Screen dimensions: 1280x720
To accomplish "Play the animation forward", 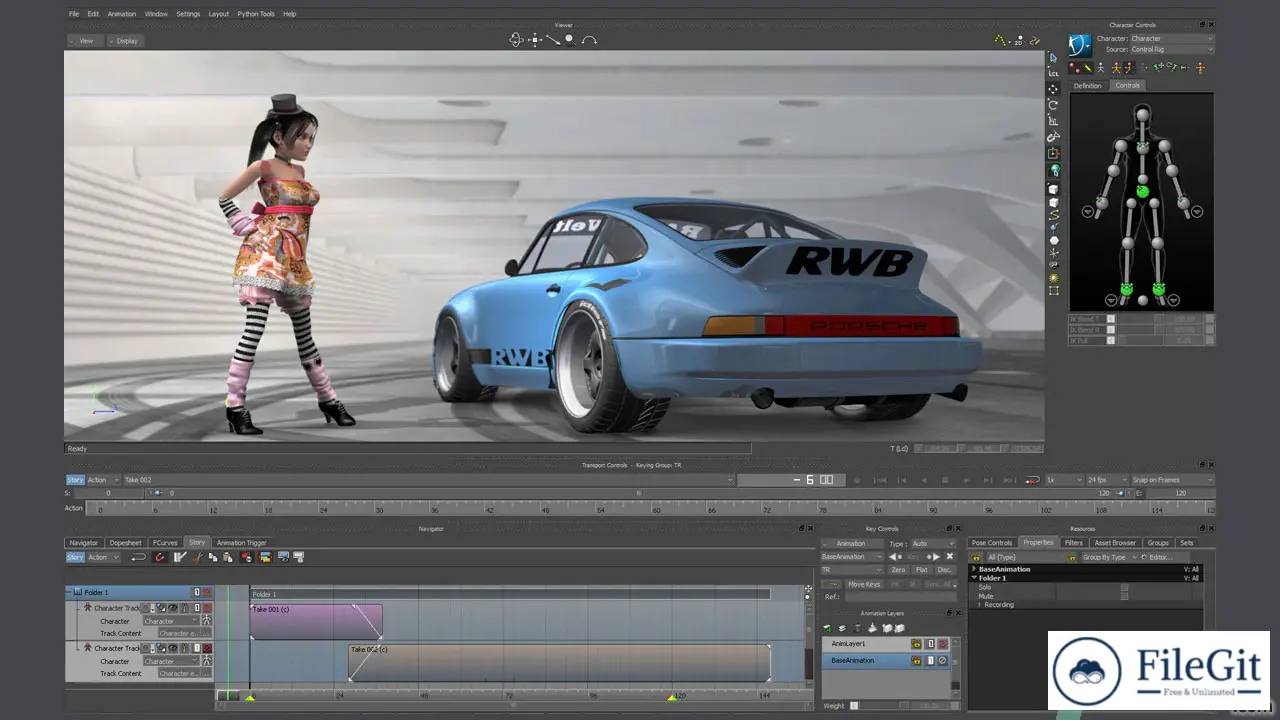I will tap(967, 480).
